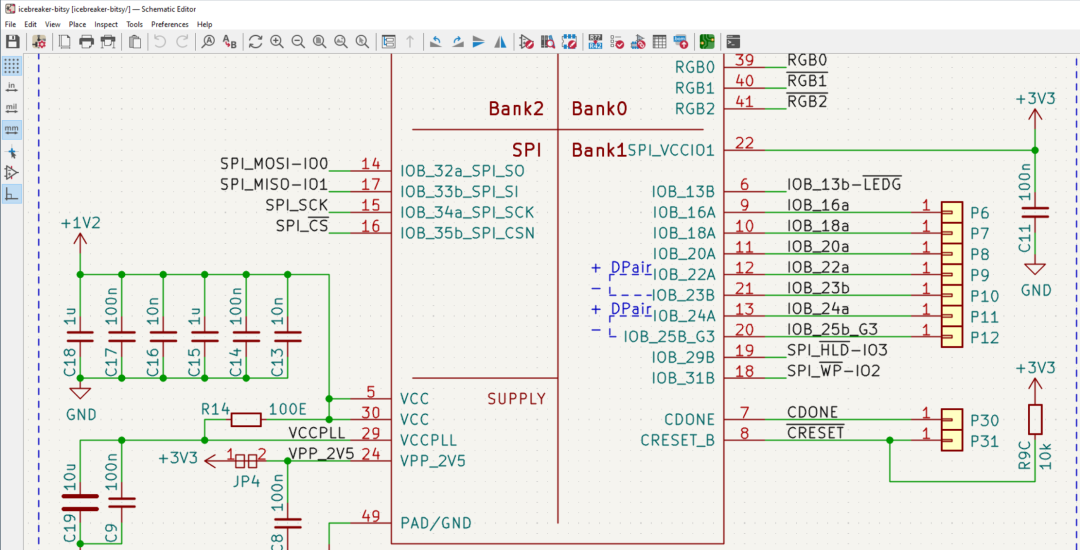The width and height of the screenshot is (1080, 550).
Task: Switch units to inches
Action: coord(12,87)
